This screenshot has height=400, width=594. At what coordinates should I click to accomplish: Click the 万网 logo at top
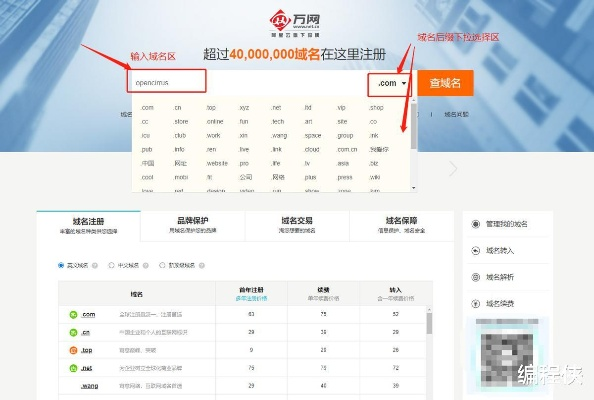pos(295,23)
